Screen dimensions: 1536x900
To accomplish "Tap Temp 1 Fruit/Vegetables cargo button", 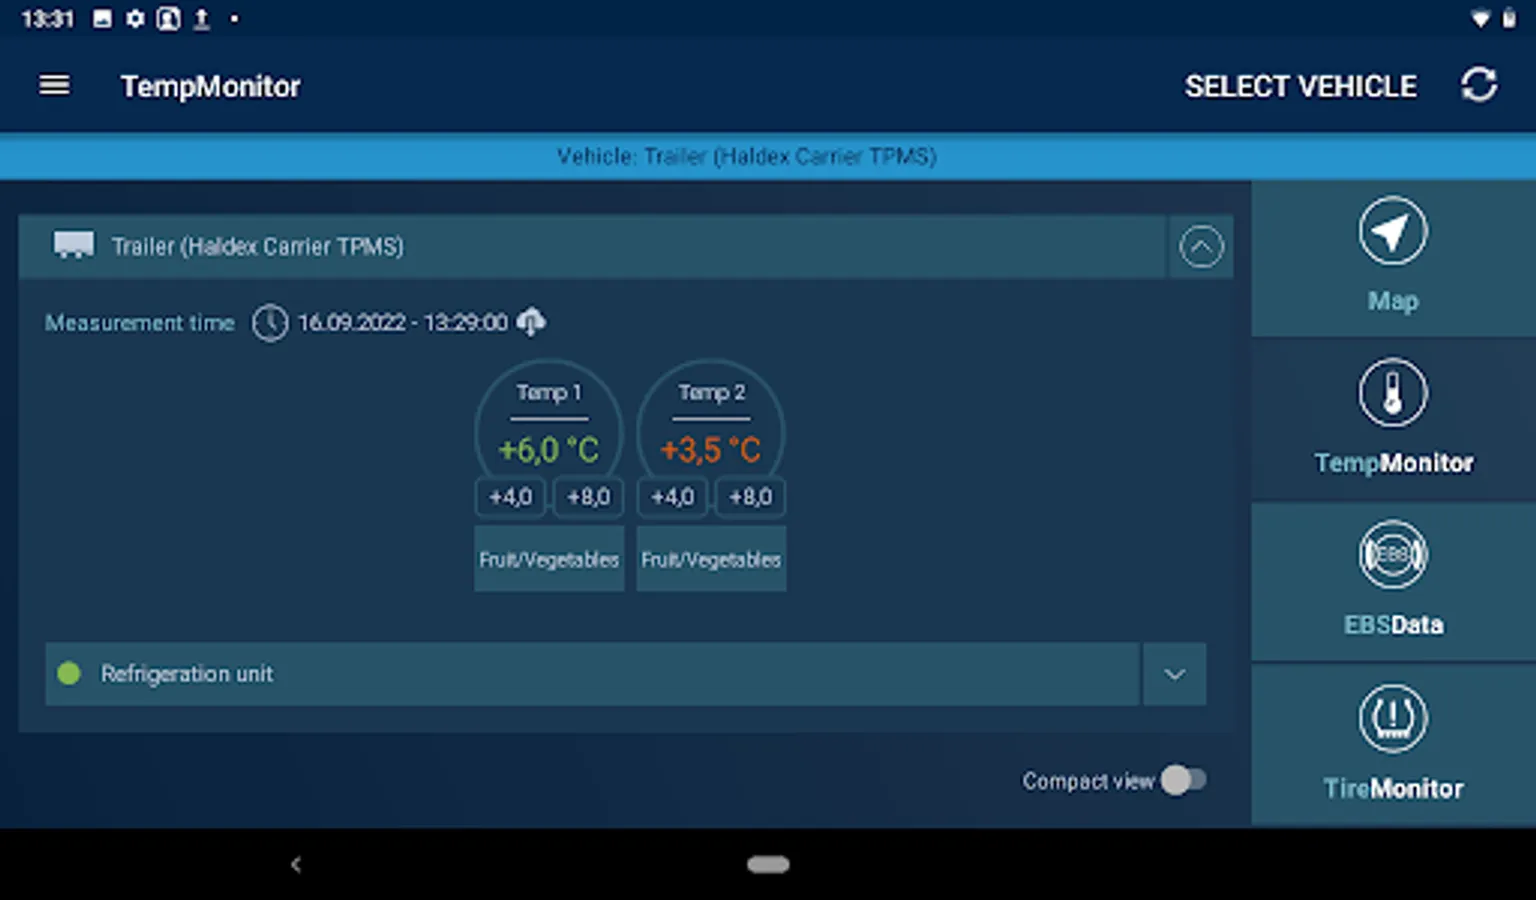I will coord(549,559).
